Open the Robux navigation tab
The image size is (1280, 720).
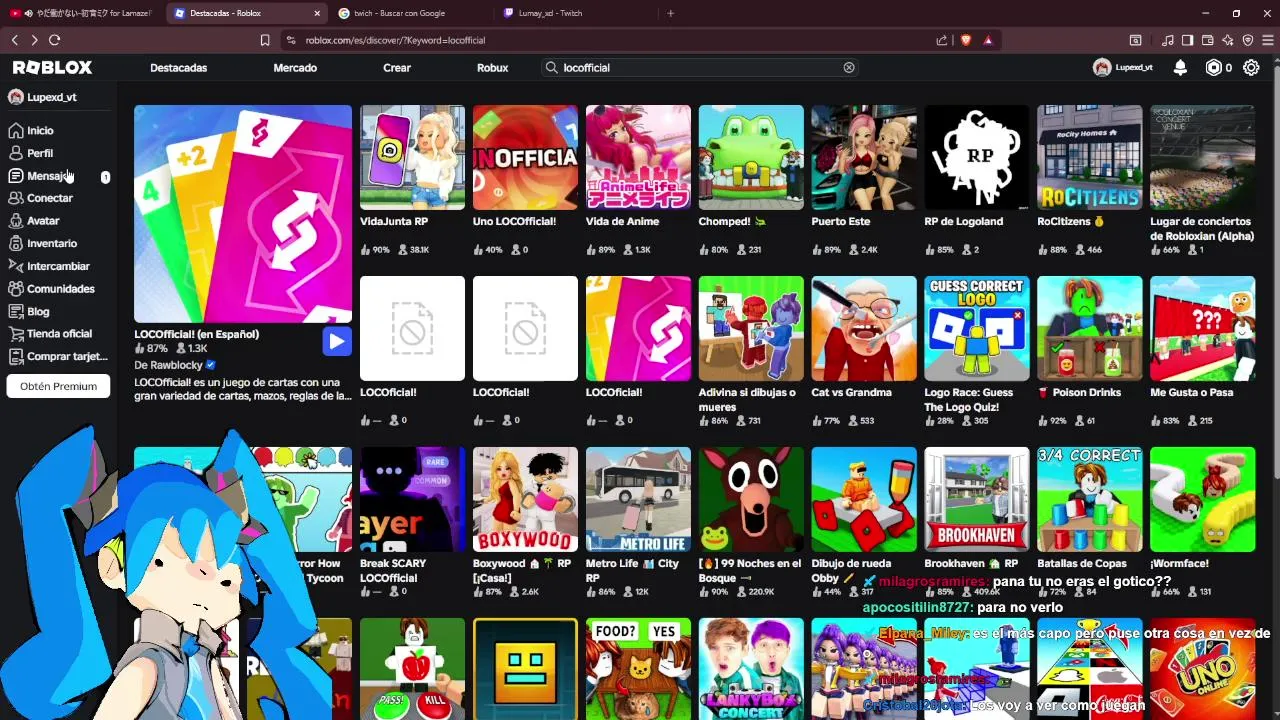492,68
